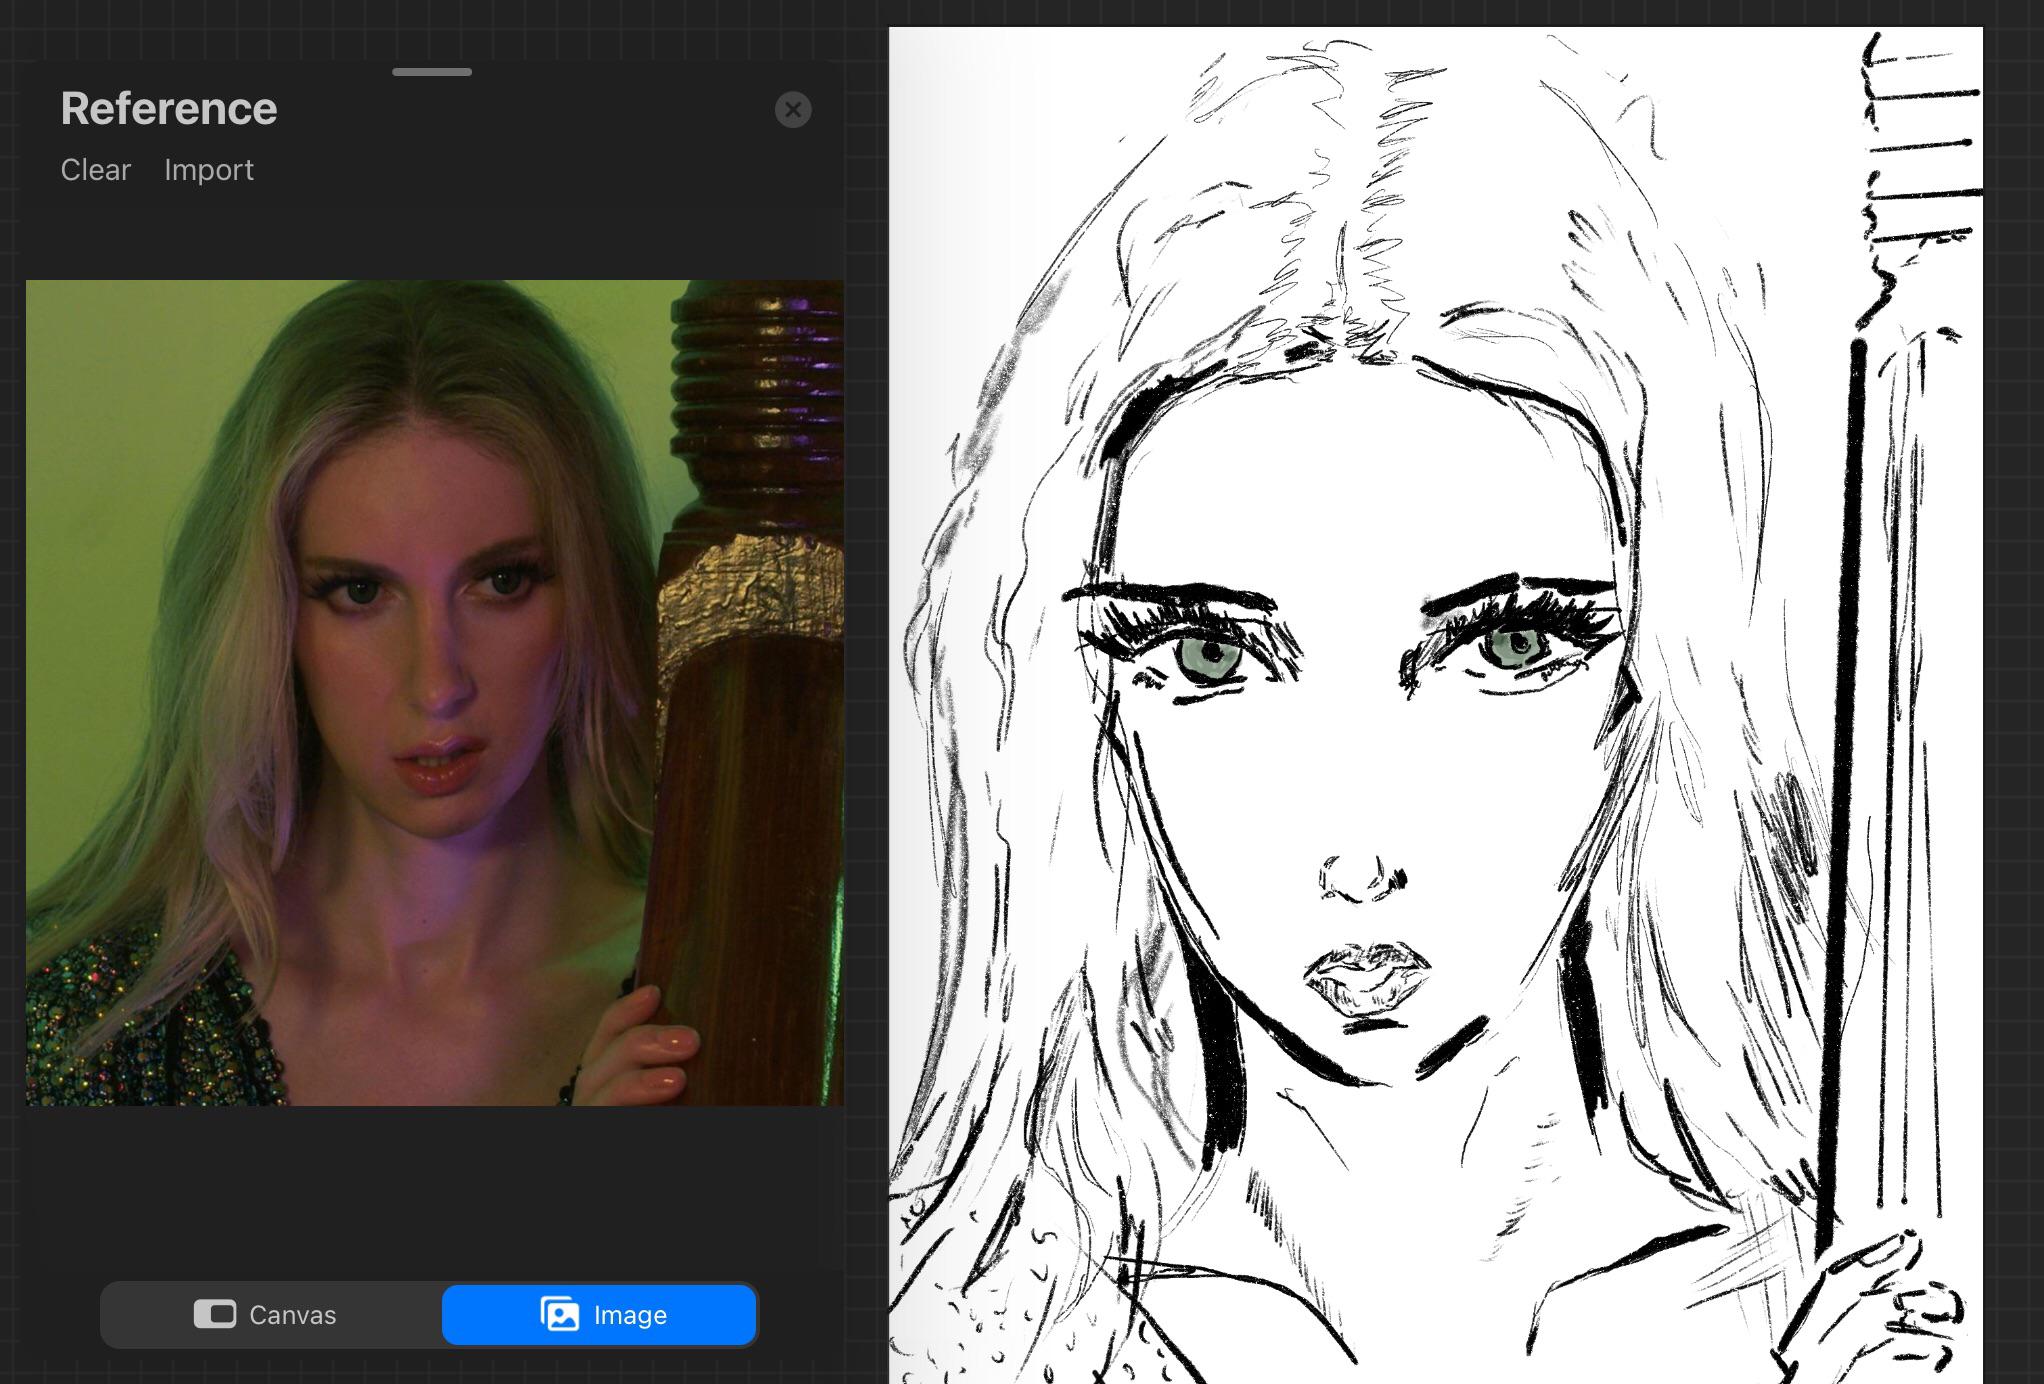2044x1384 pixels.
Task: Tap the drag handle above the Reference title
Action: coord(430,72)
